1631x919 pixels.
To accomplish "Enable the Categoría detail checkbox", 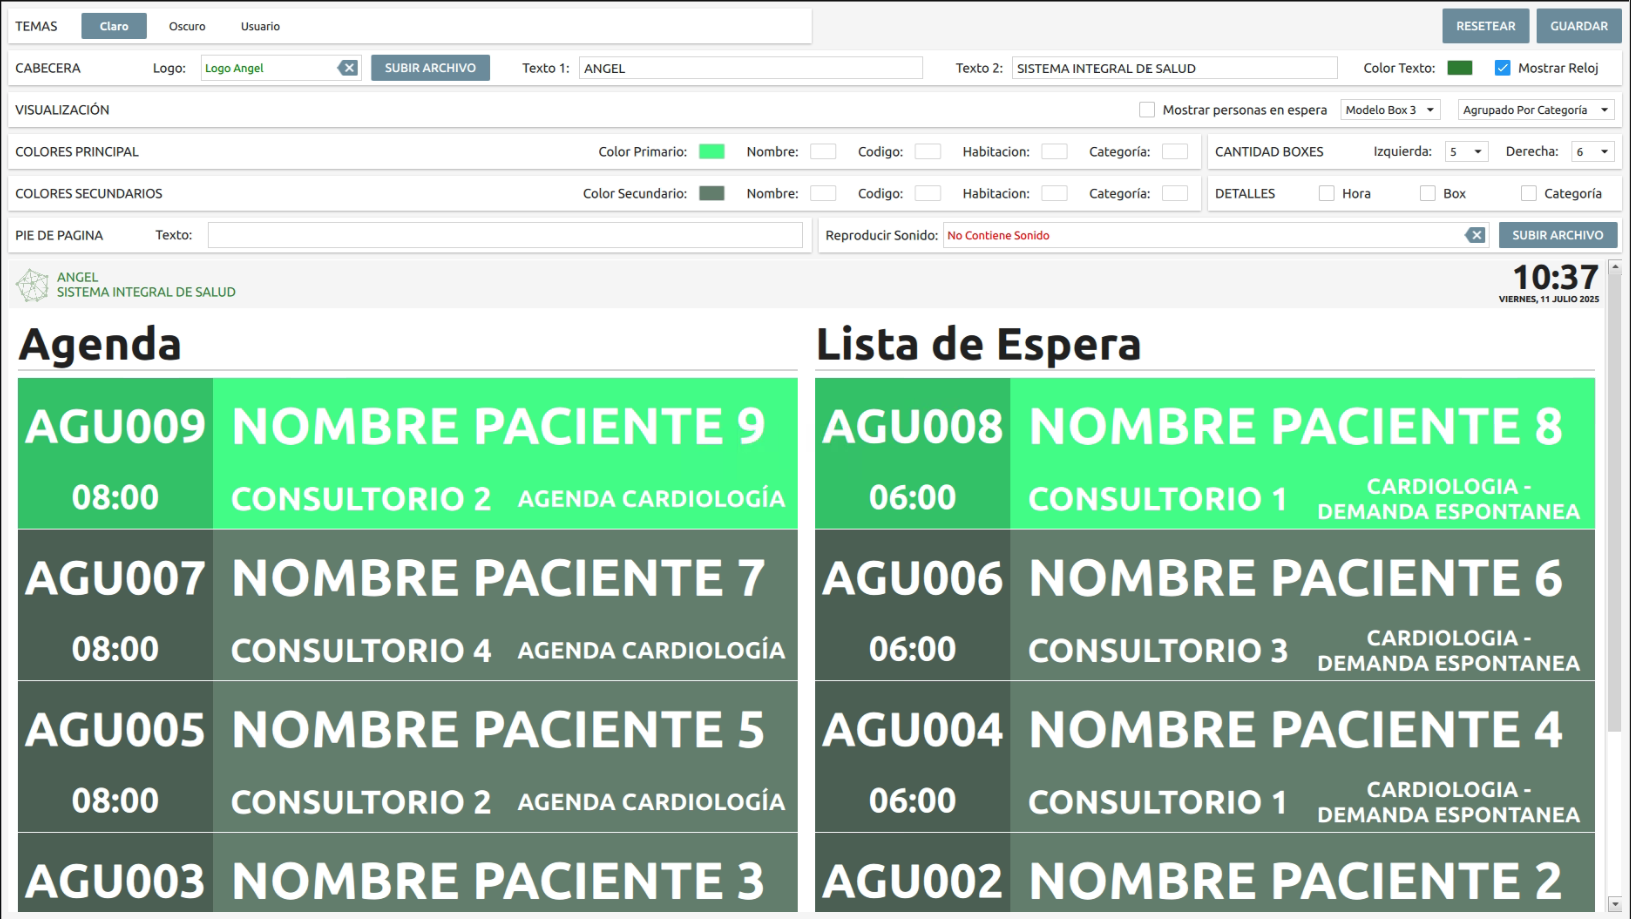I will (x=1527, y=193).
